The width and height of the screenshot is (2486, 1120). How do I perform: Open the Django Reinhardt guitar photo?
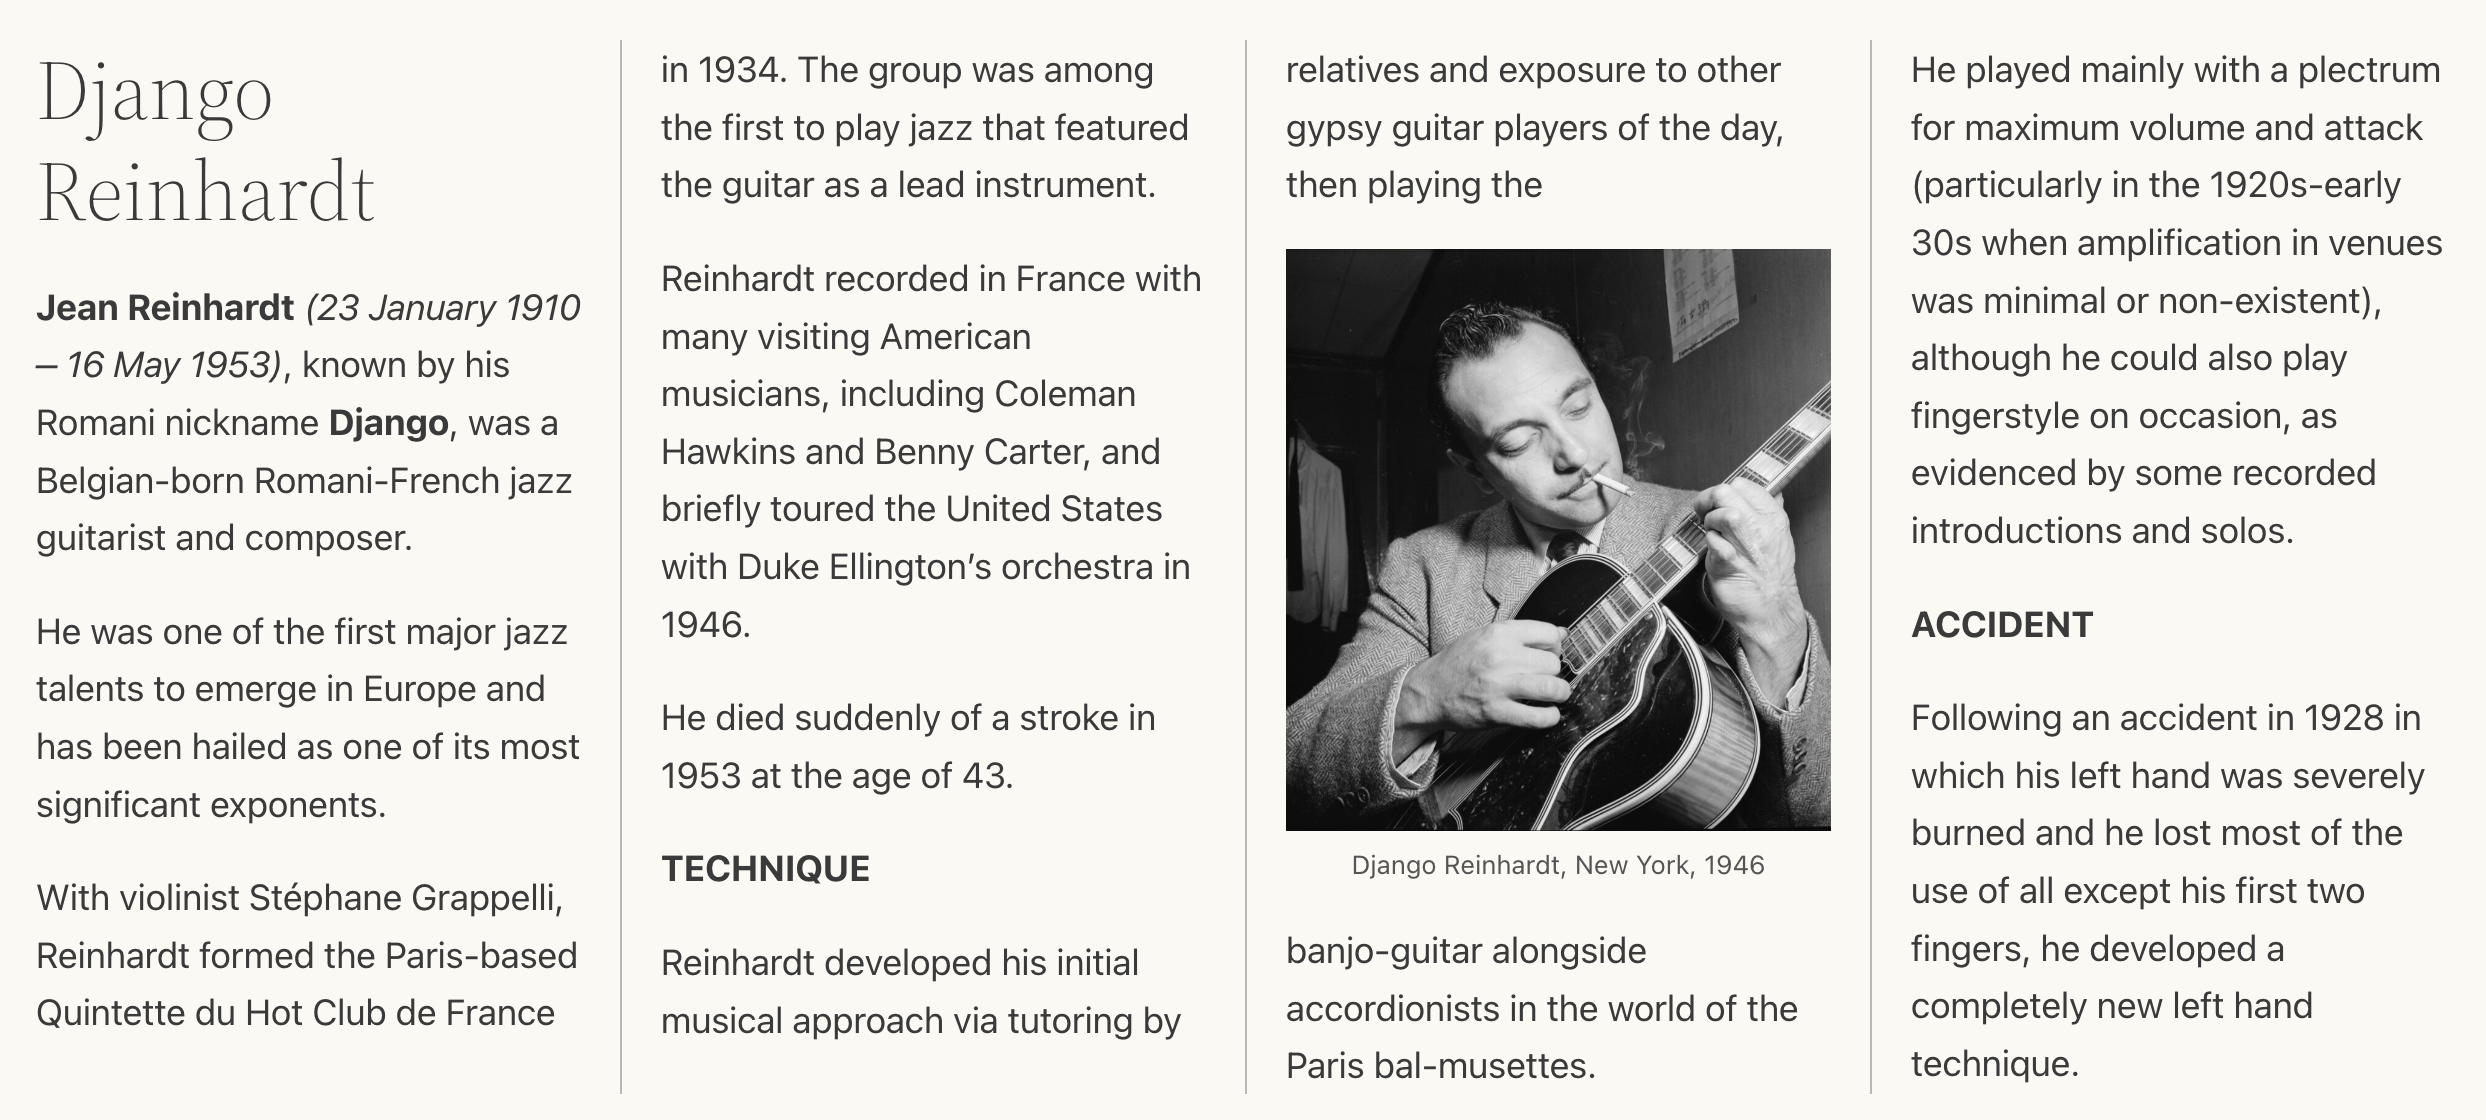tap(1558, 540)
